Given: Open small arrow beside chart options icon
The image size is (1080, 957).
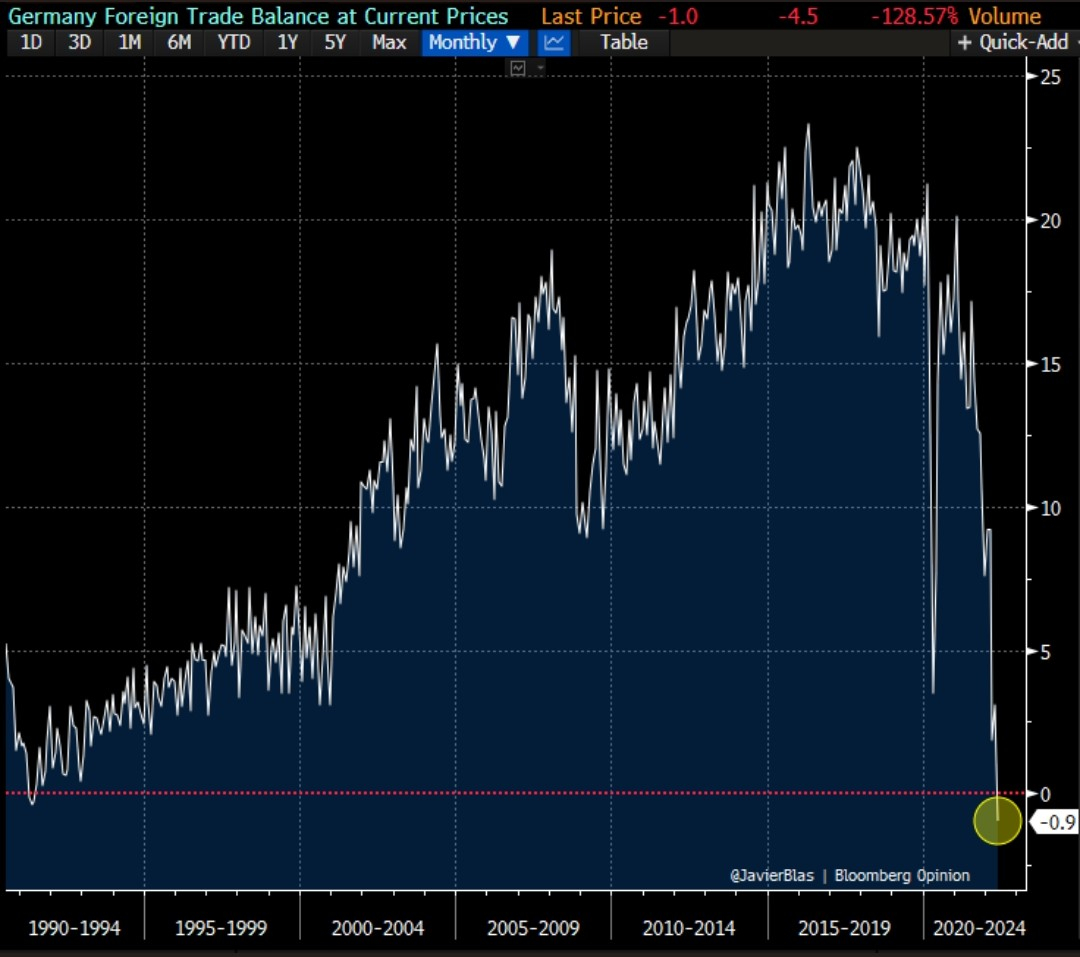Looking at the screenshot, I should [x=540, y=68].
